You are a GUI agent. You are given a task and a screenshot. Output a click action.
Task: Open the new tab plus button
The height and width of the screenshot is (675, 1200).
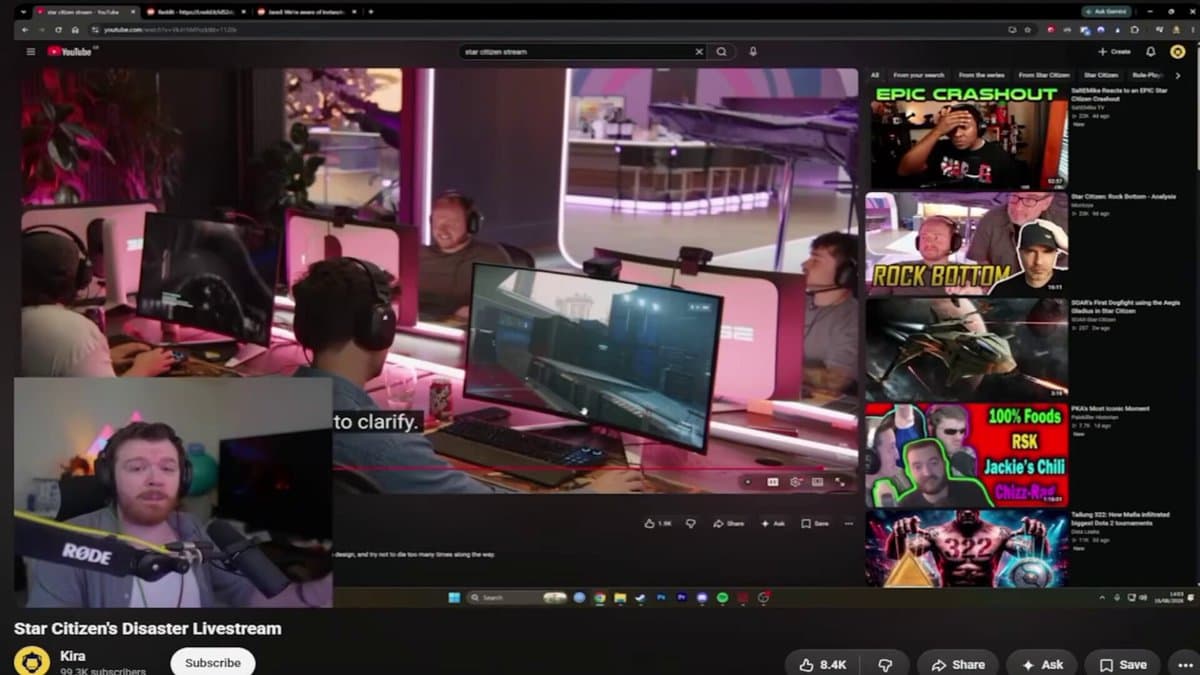pyautogui.click(x=371, y=11)
